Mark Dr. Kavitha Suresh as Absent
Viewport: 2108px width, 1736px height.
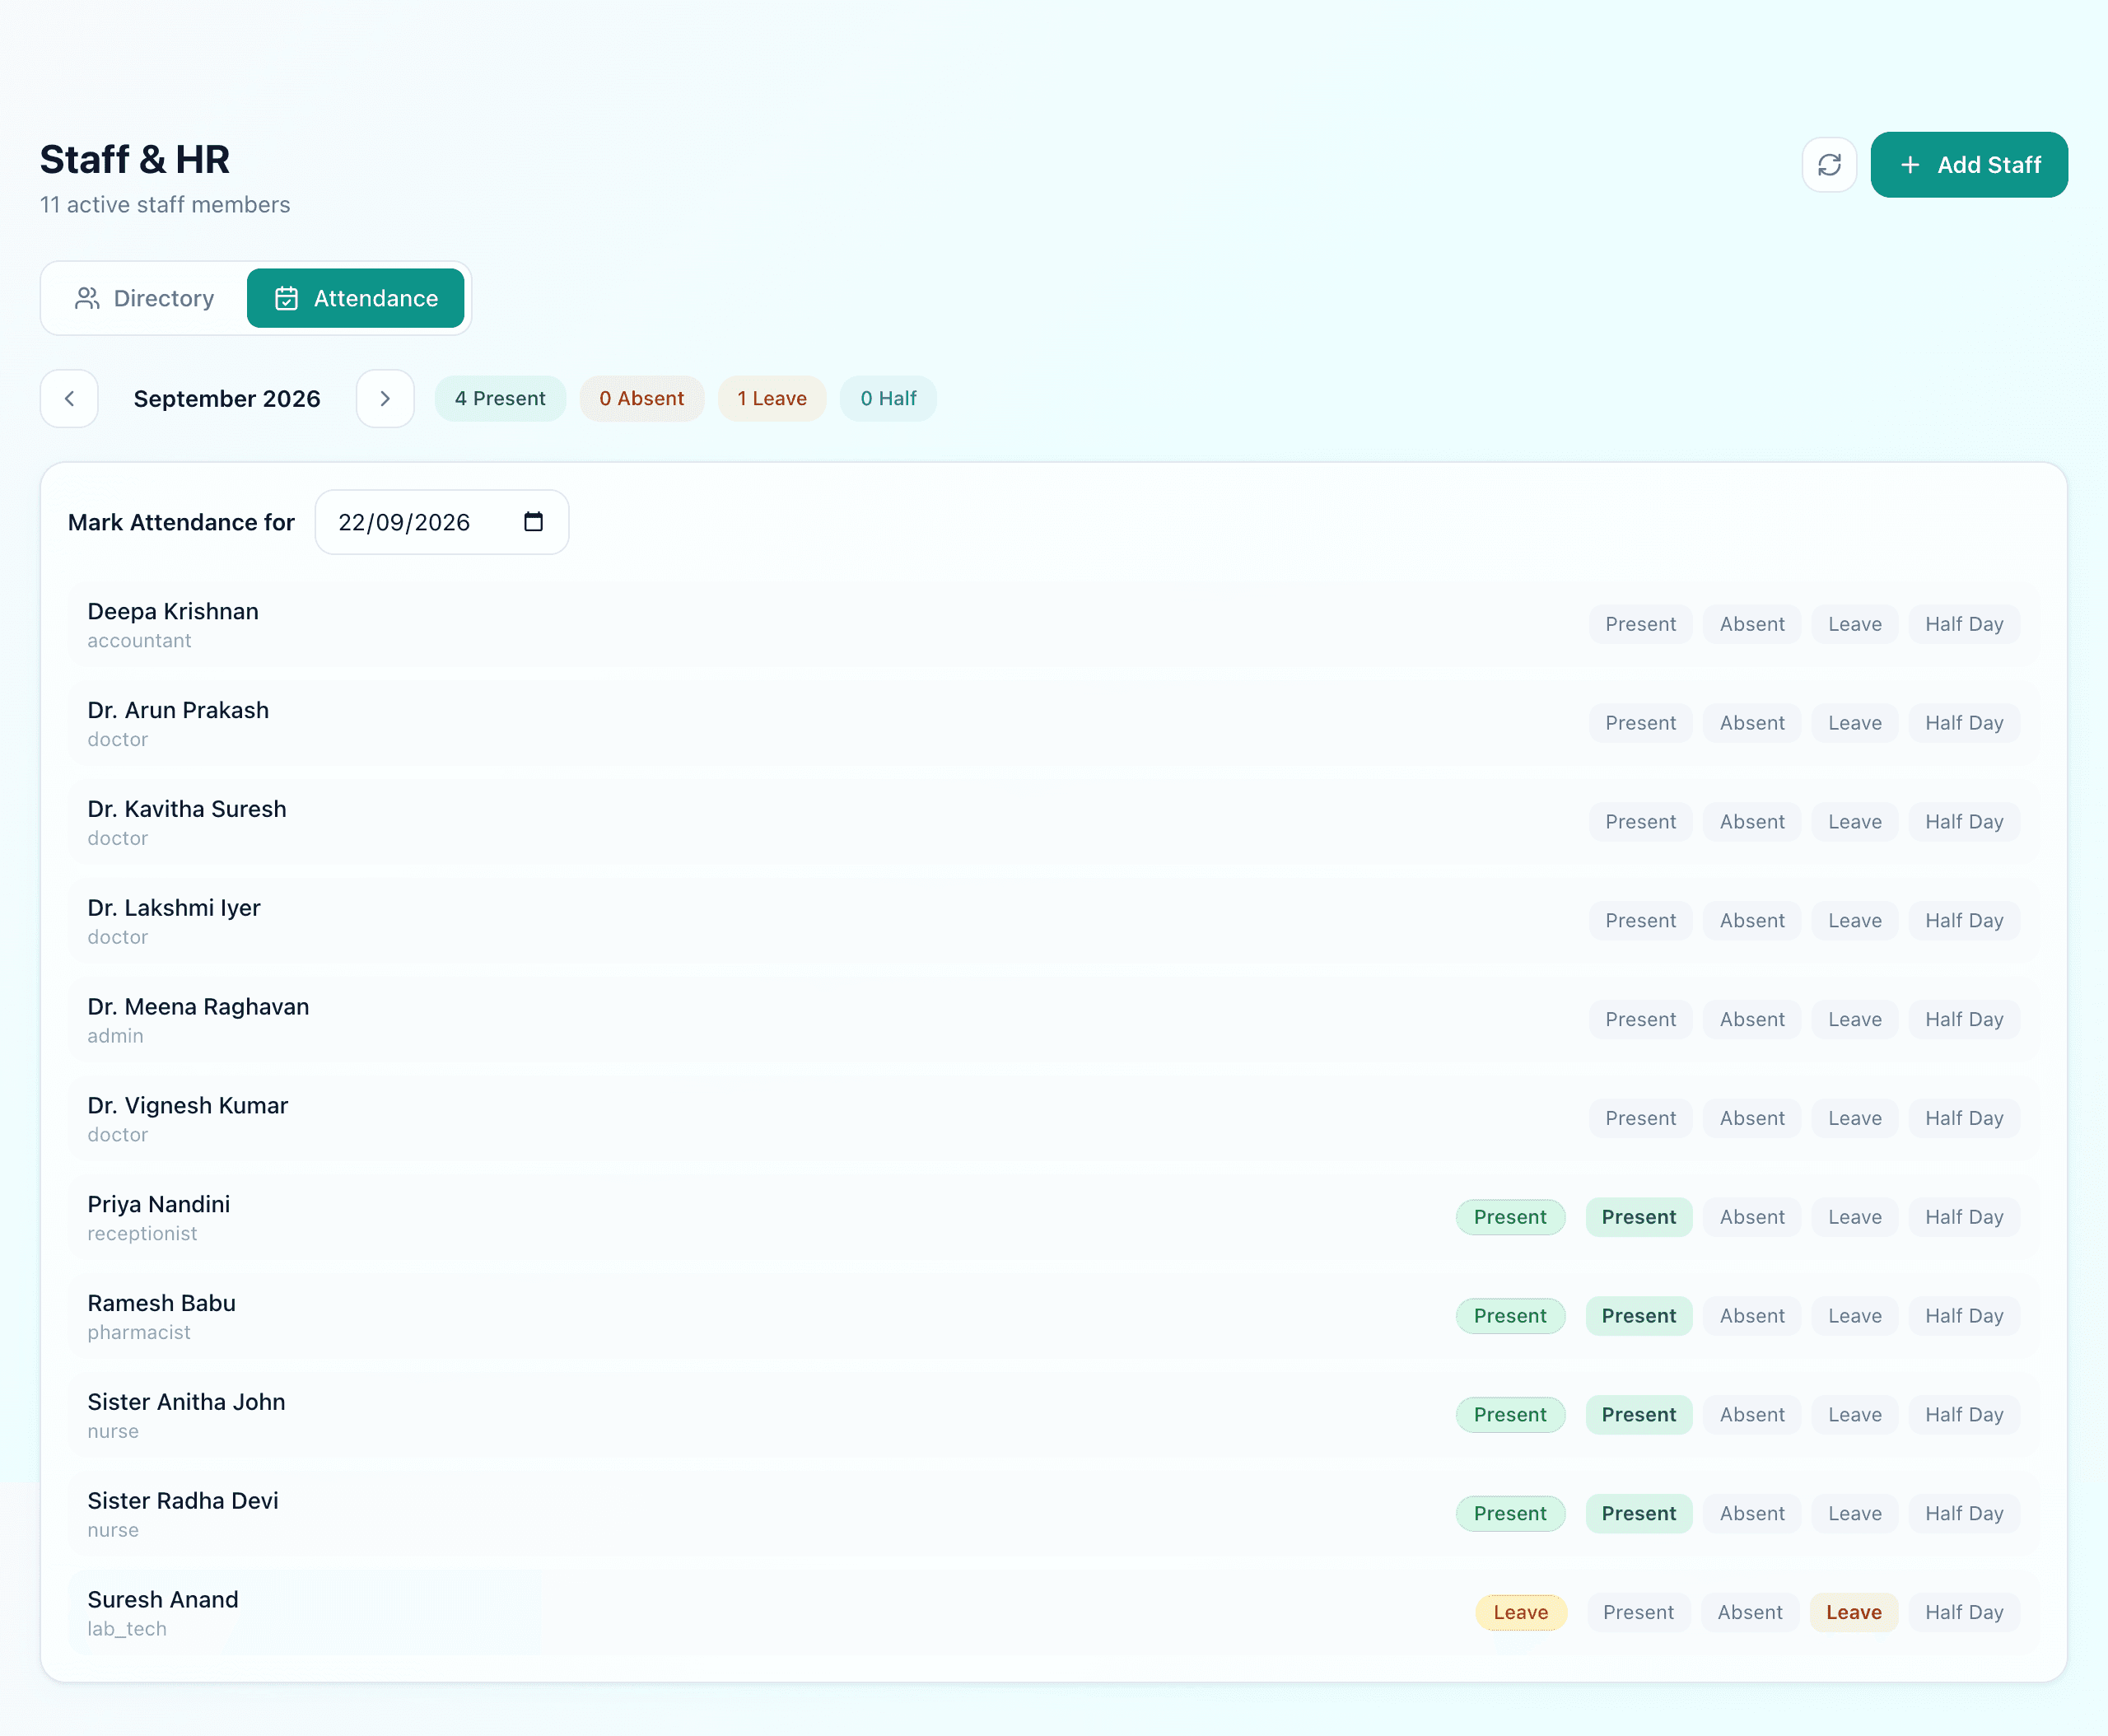point(1752,822)
